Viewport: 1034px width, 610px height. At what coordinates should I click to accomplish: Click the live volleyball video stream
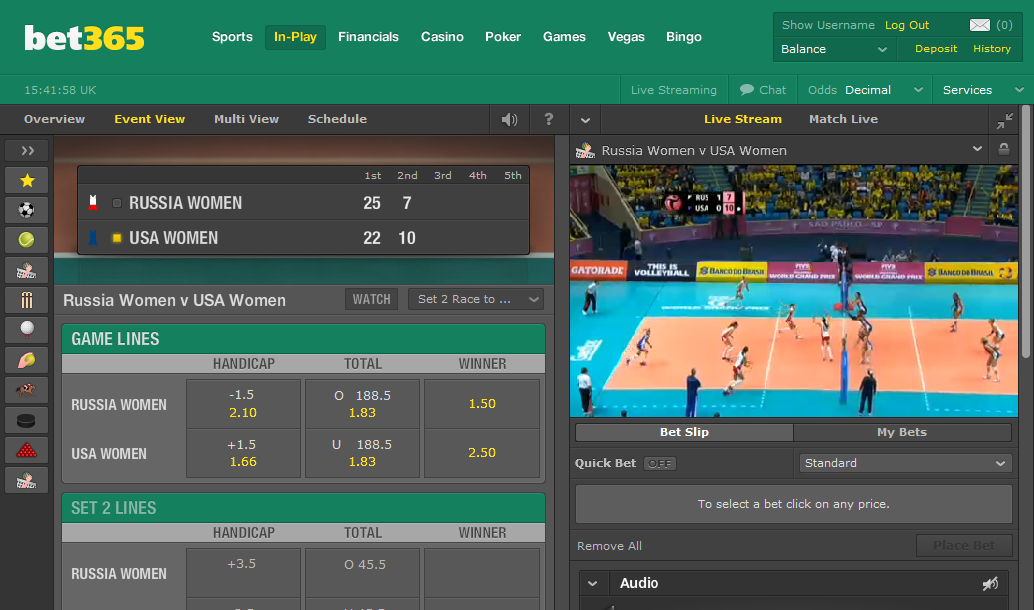click(794, 291)
